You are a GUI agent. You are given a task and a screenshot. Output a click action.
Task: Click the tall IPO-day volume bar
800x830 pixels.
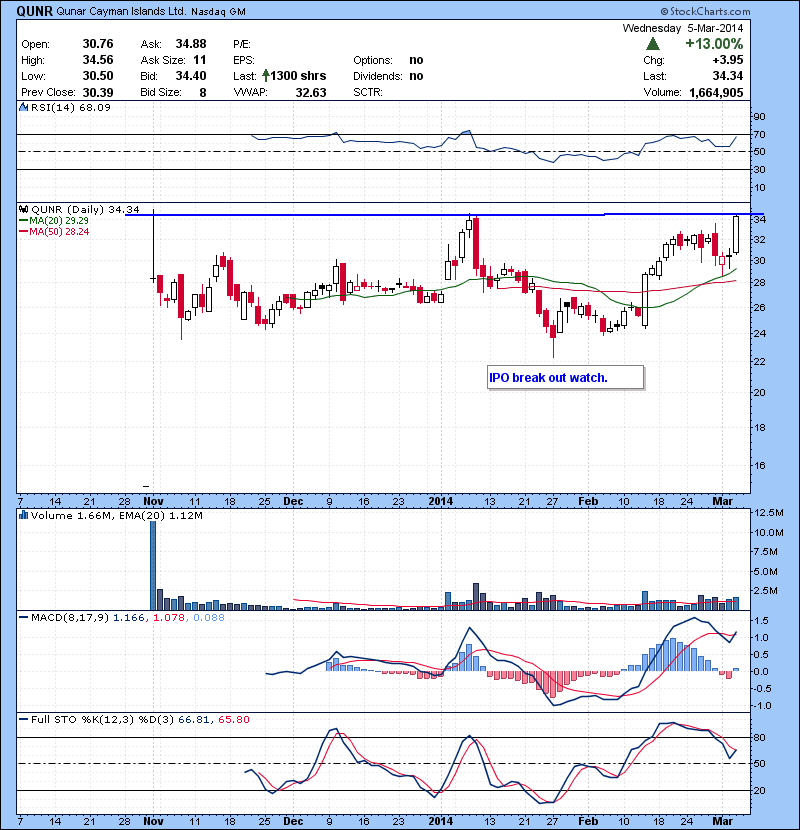coord(154,565)
